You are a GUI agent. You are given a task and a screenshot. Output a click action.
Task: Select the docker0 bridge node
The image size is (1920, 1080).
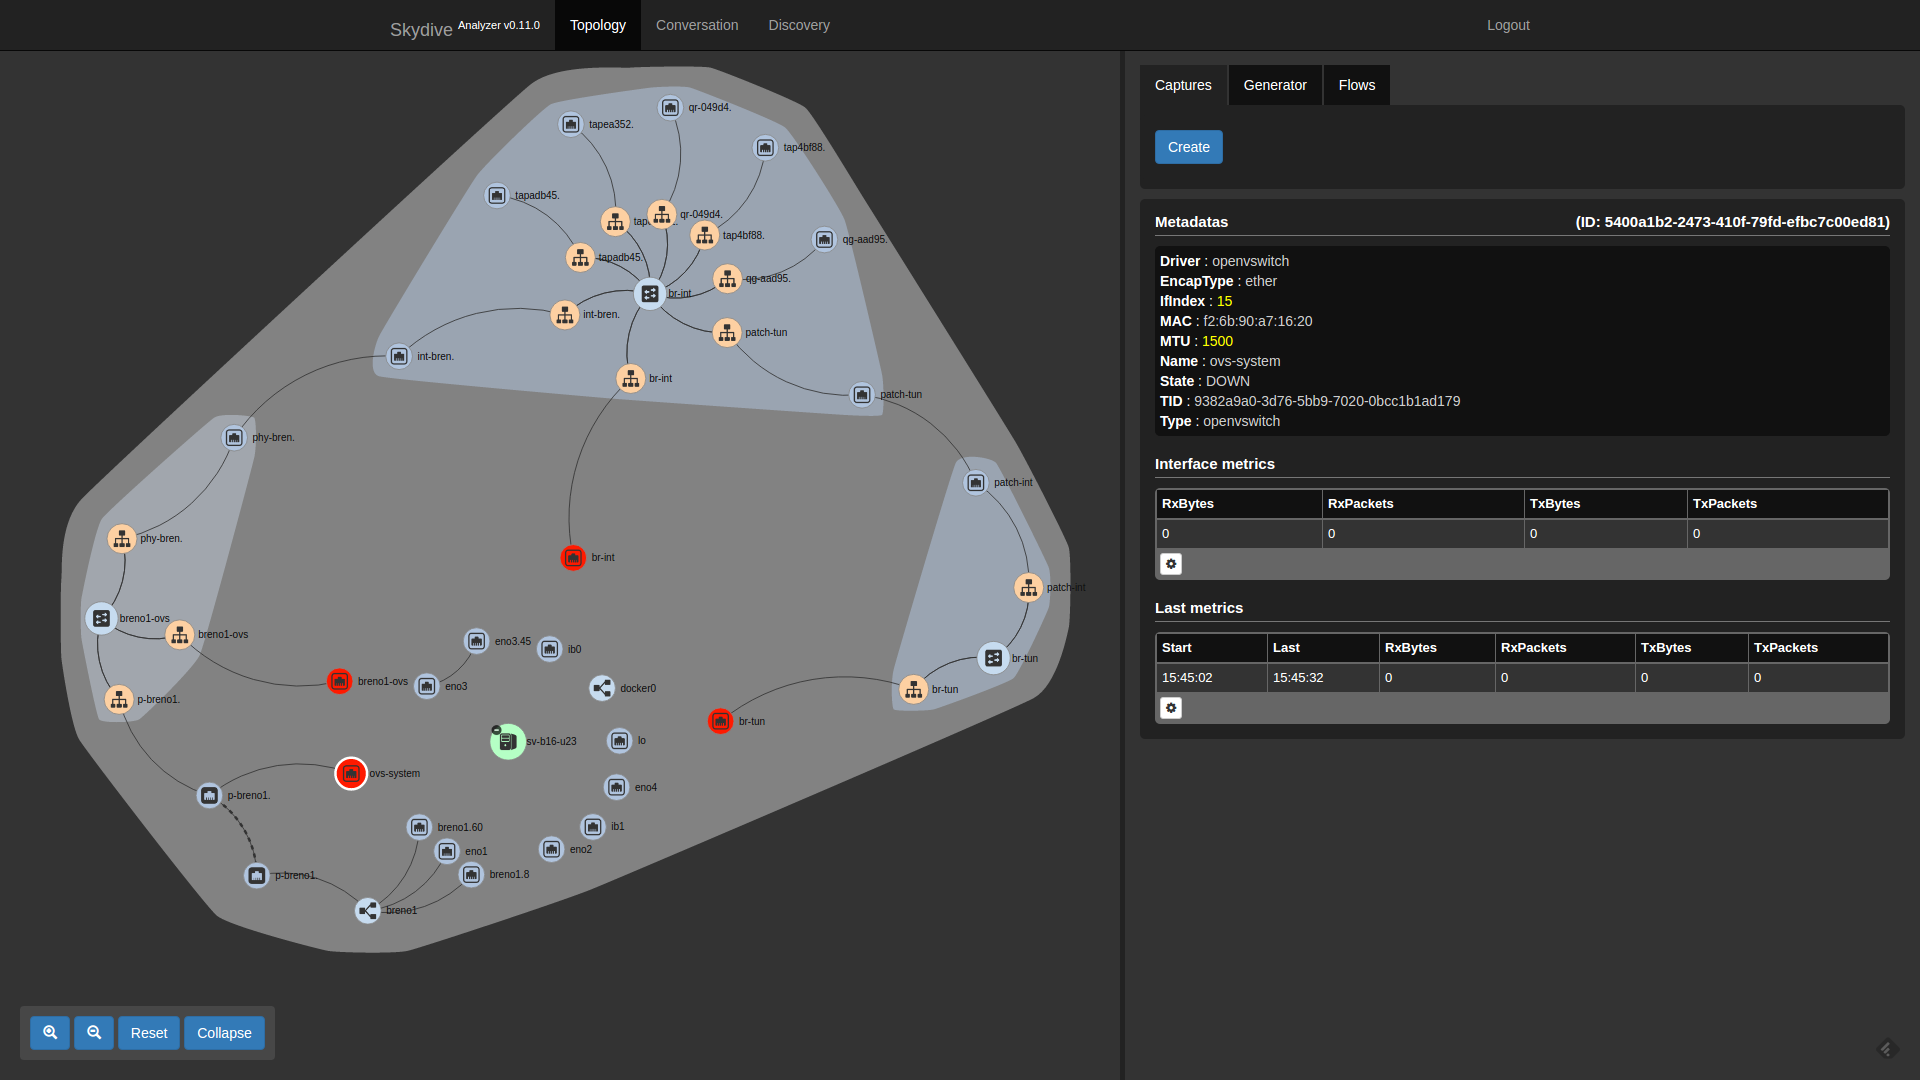pos(602,688)
